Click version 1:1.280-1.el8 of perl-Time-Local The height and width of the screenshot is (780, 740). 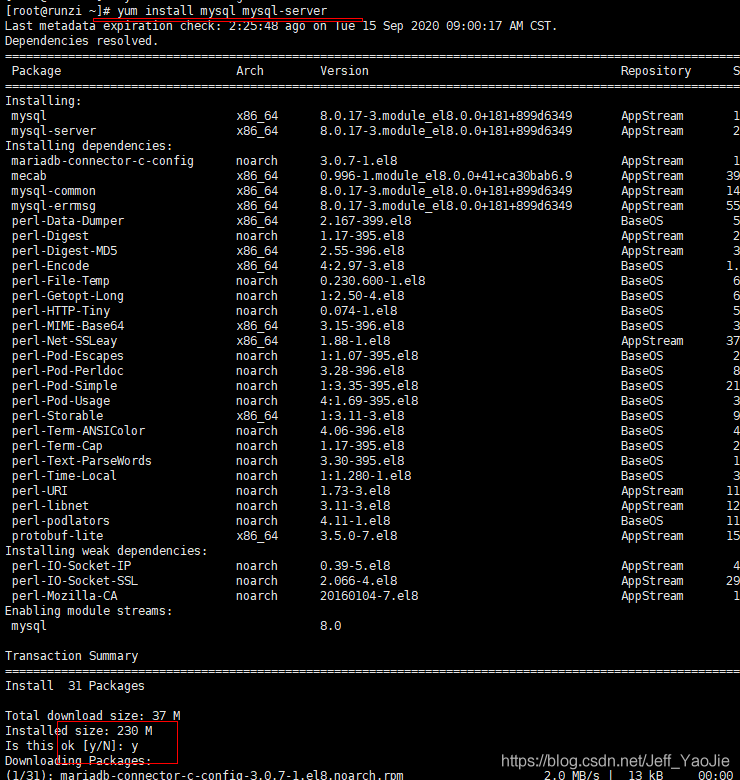click(x=366, y=476)
